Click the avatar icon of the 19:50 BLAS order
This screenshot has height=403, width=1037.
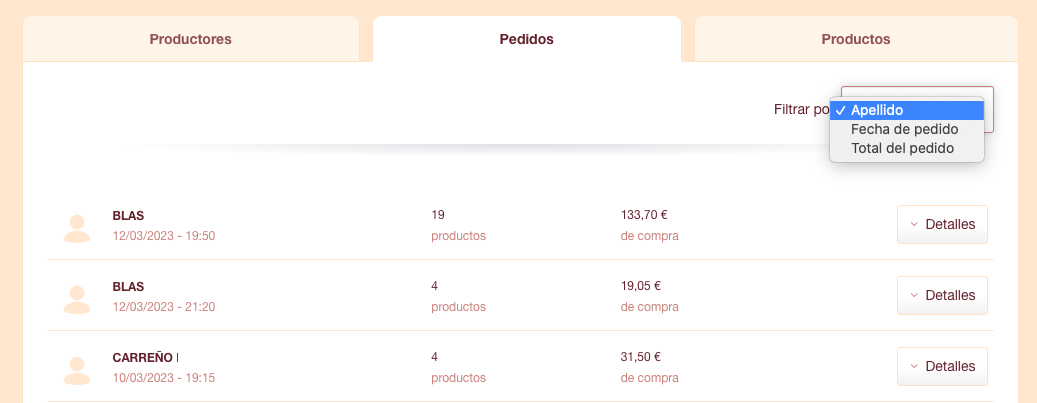click(77, 229)
